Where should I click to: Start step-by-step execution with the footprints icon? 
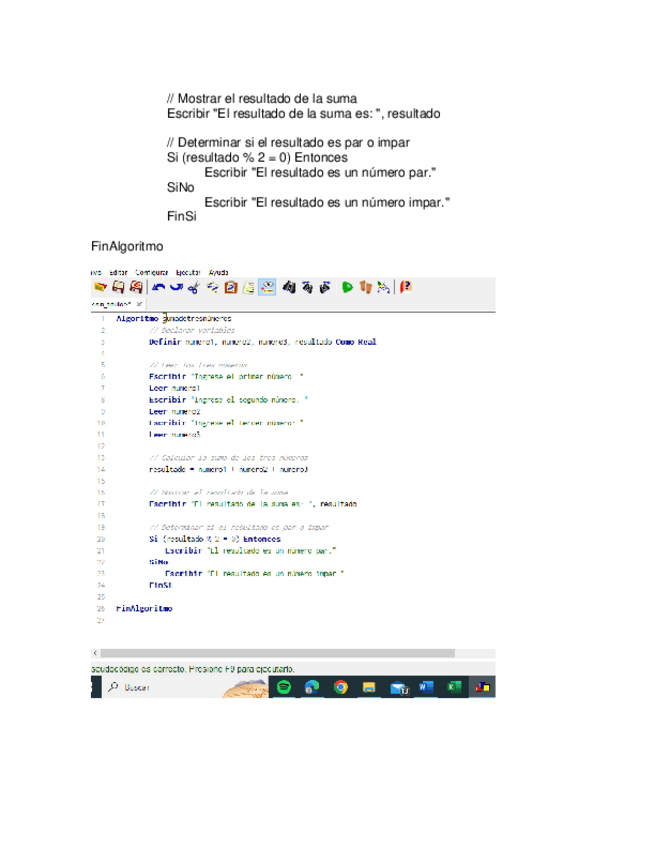pos(366,287)
